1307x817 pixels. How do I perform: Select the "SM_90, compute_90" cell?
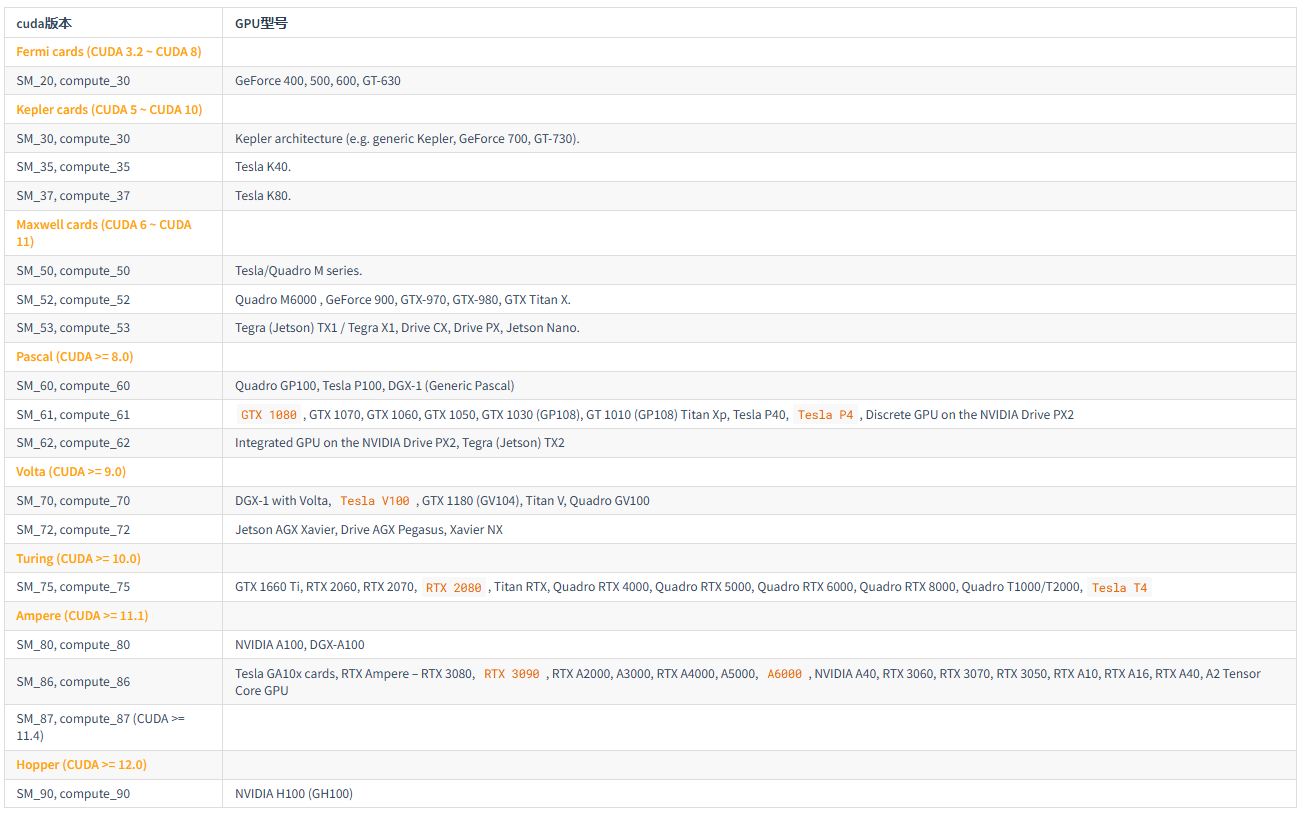113,794
